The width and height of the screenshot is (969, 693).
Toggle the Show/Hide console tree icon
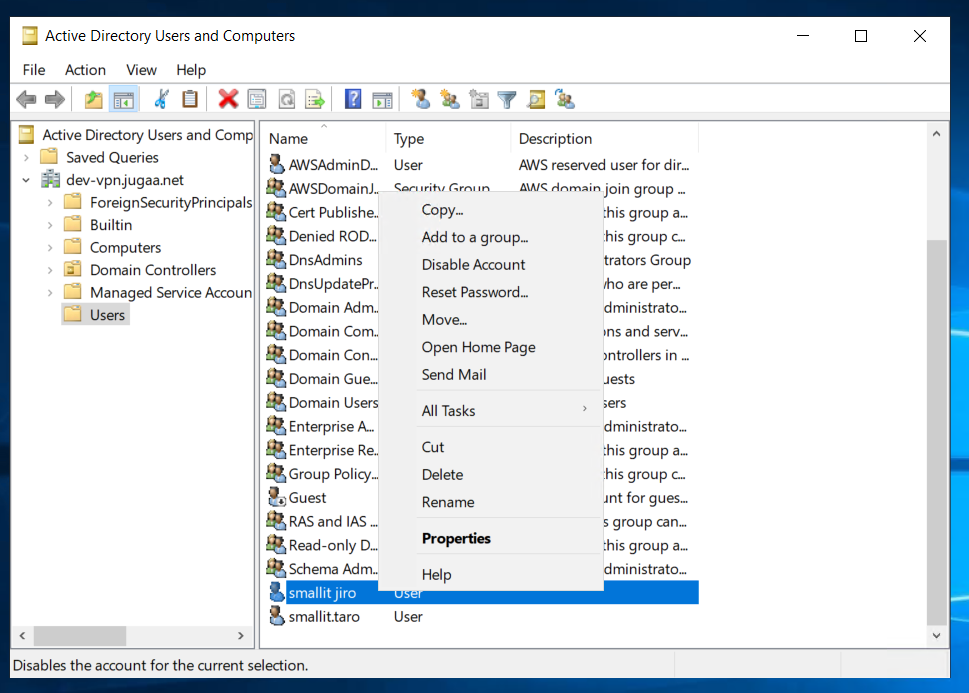tap(124, 99)
